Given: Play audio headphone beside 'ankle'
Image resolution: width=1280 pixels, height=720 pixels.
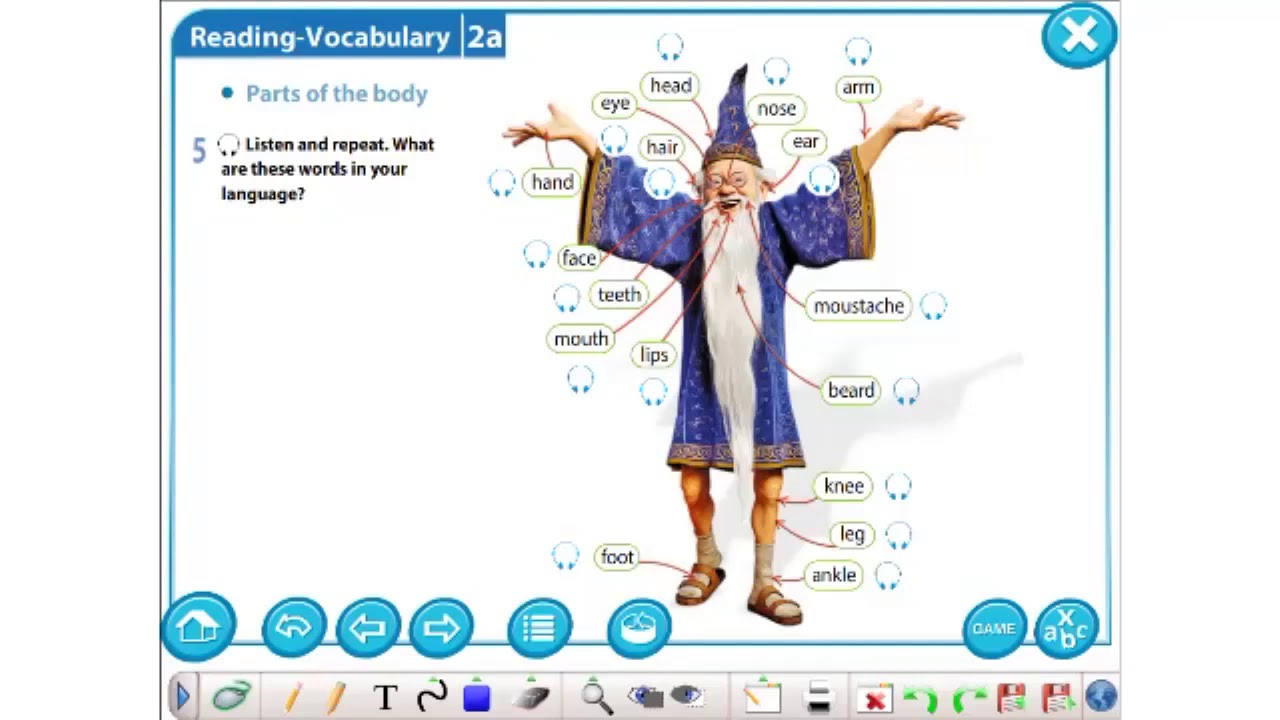Looking at the screenshot, I should tap(887, 576).
